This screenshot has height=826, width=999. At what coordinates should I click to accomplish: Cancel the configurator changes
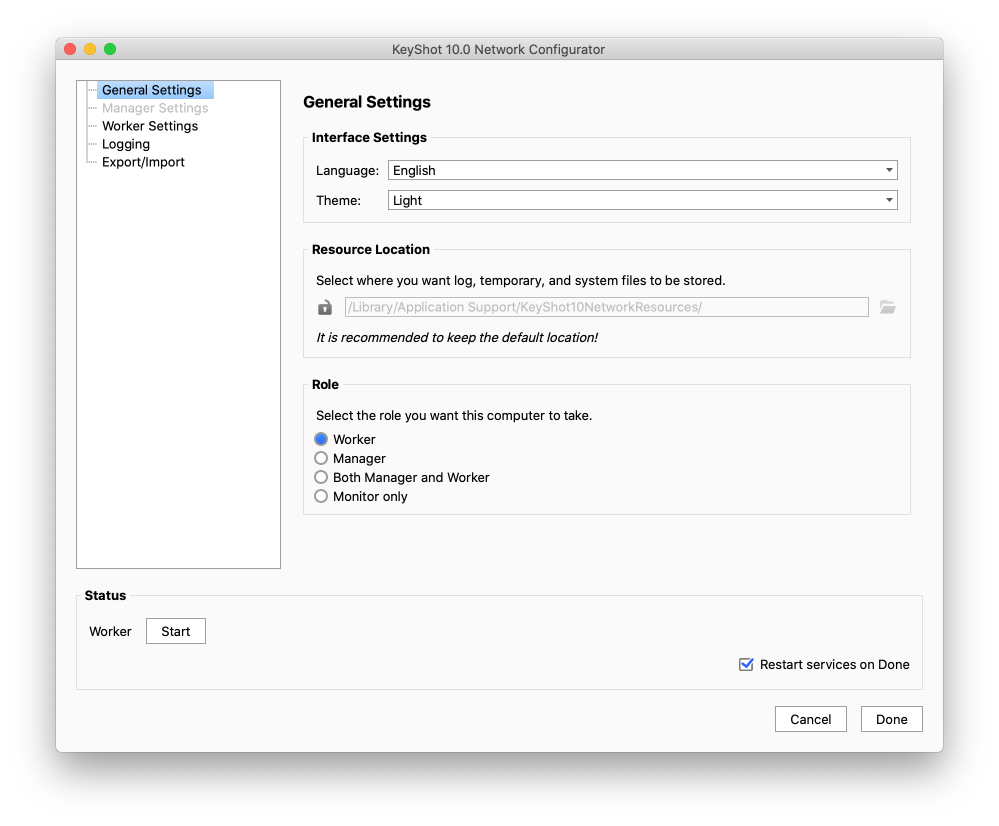810,719
